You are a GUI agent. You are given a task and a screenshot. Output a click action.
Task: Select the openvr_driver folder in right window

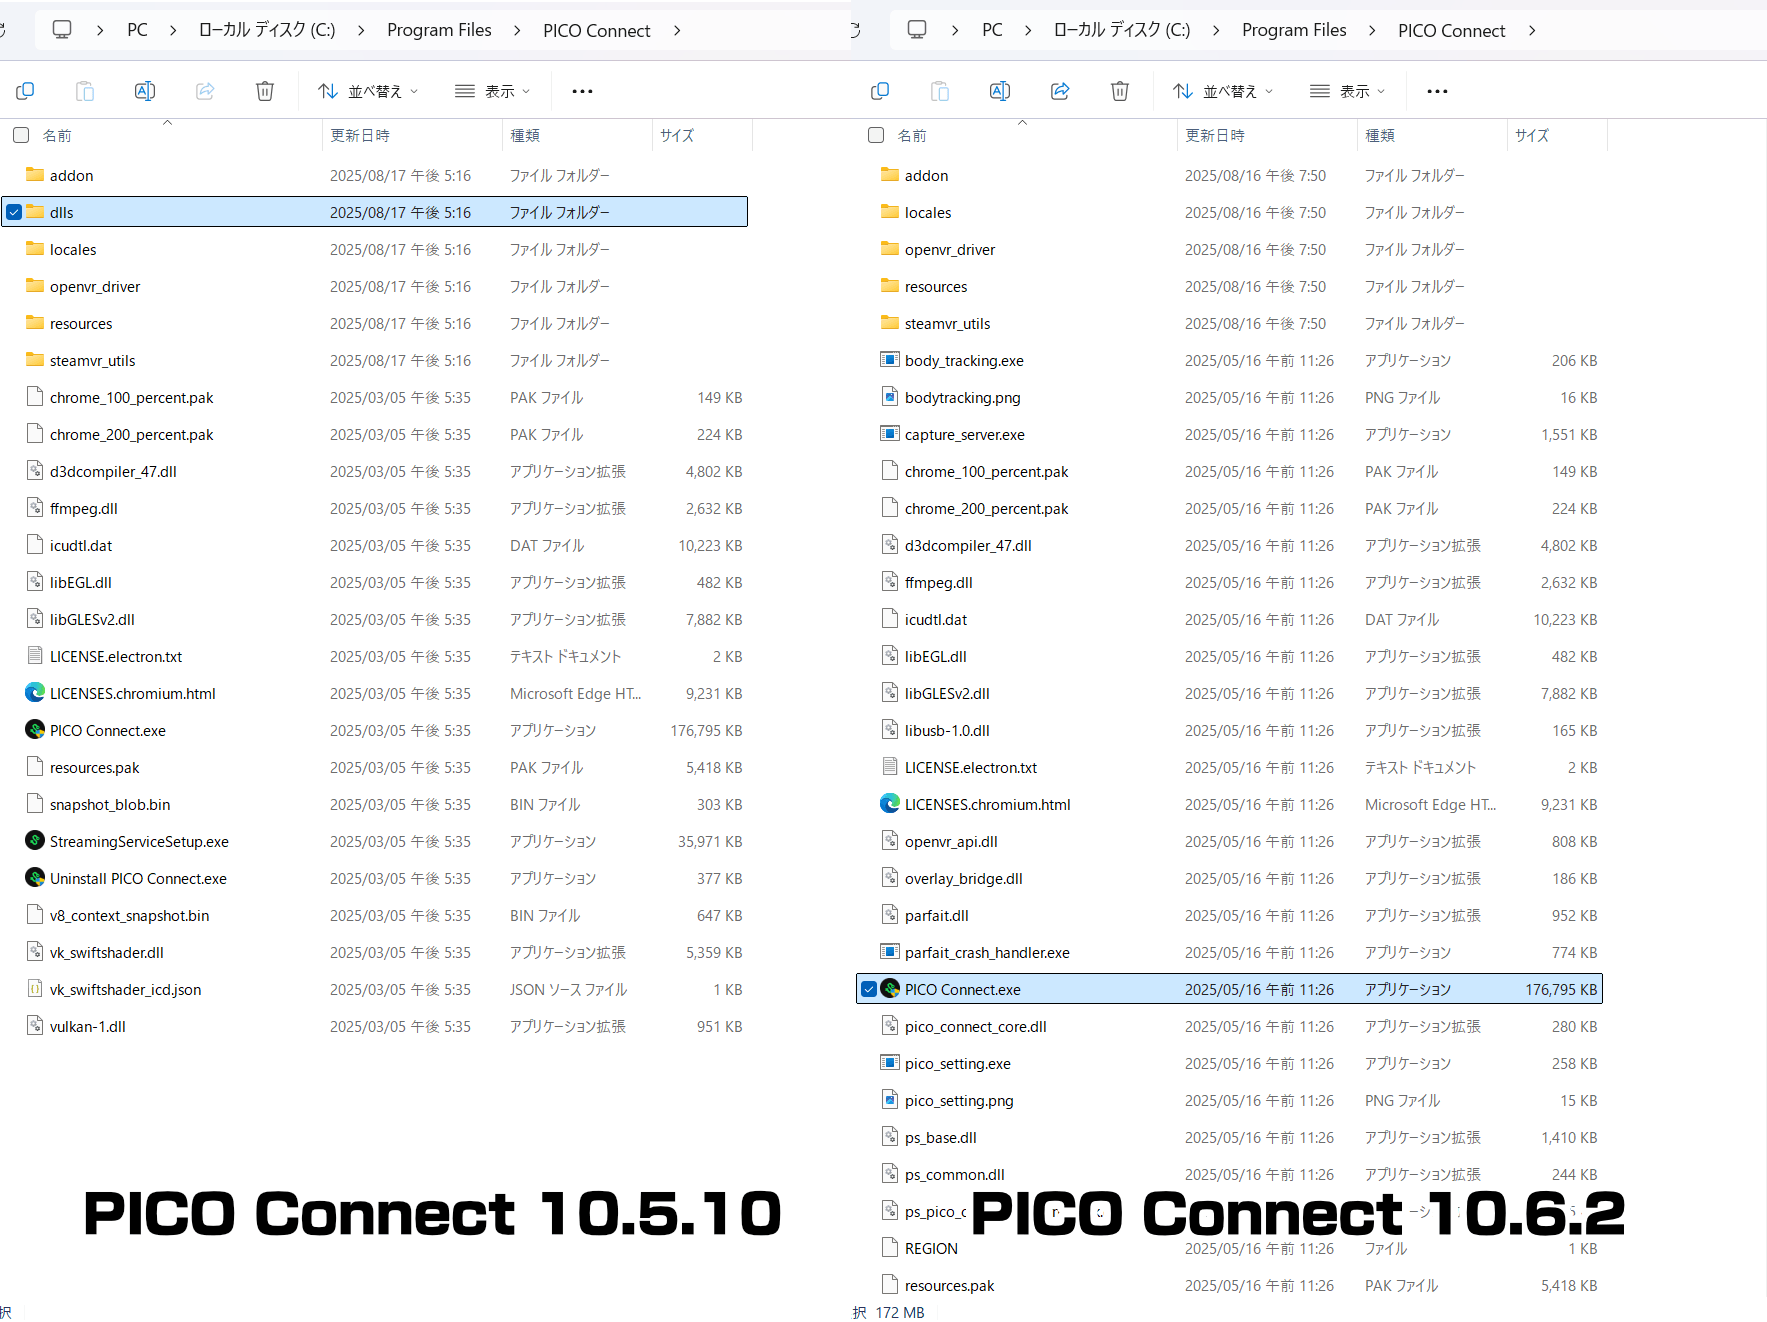pyautogui.click(x=949, y=249)
